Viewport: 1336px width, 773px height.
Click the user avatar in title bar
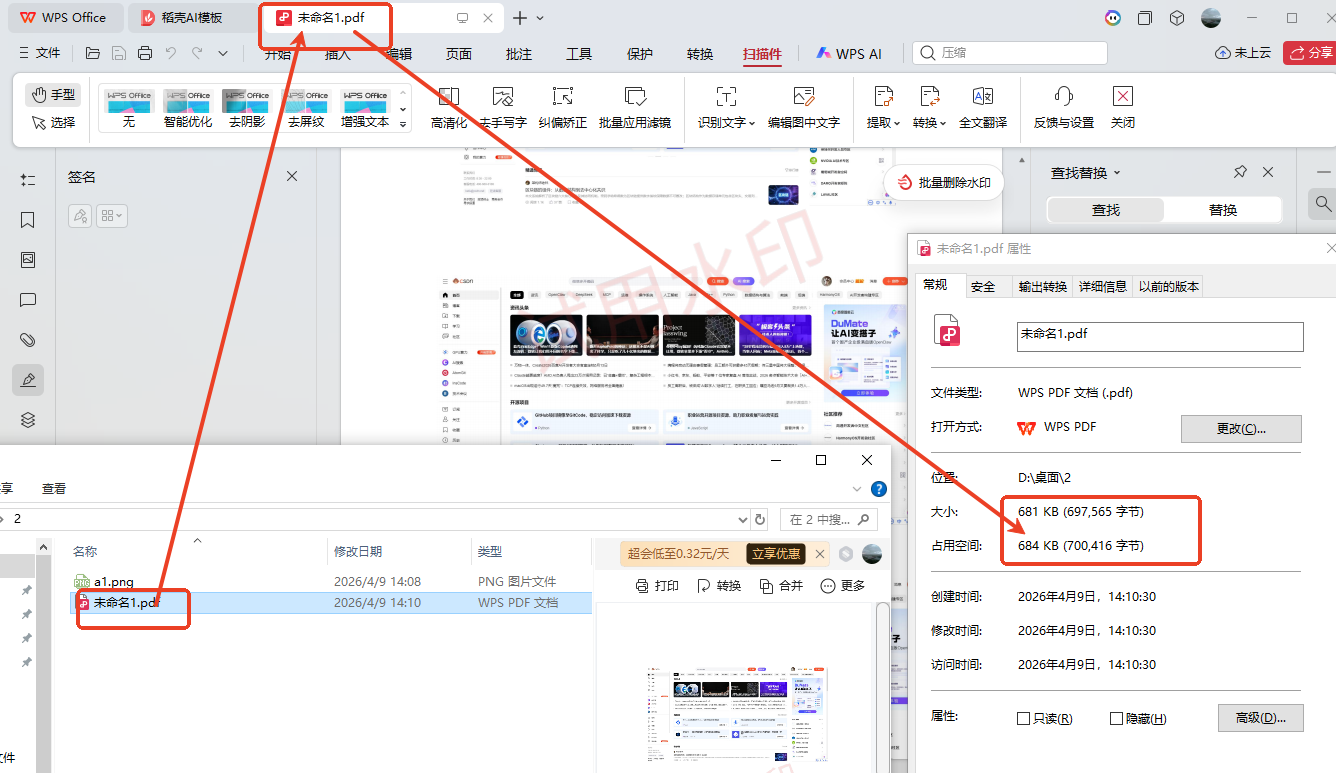pos(1211,18)
